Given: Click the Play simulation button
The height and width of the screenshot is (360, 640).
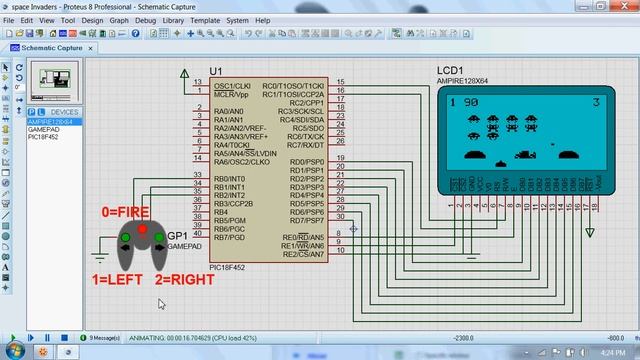Looking at the screenshot, I should click(x=13, y=338).
